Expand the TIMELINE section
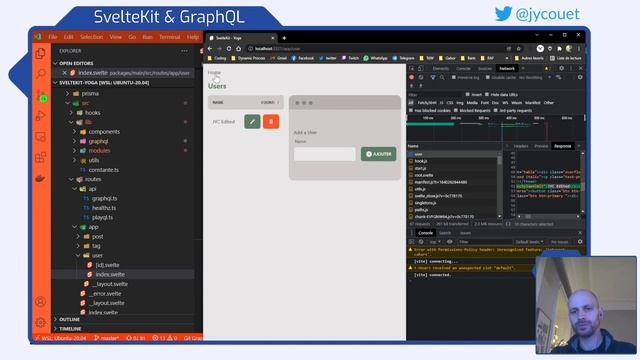The image size is (640, 360). coord(70,329)
